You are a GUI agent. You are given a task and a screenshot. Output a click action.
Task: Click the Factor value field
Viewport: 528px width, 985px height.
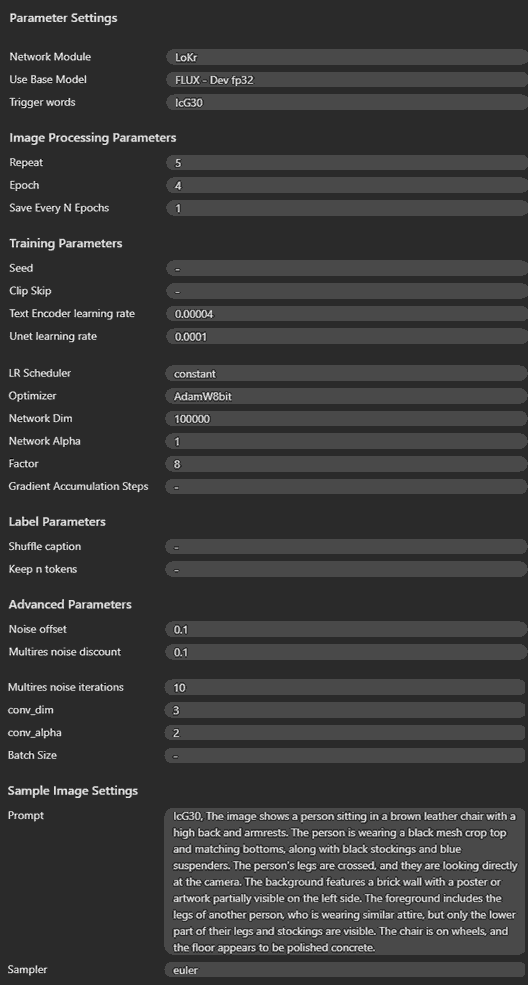pos(347,464)
